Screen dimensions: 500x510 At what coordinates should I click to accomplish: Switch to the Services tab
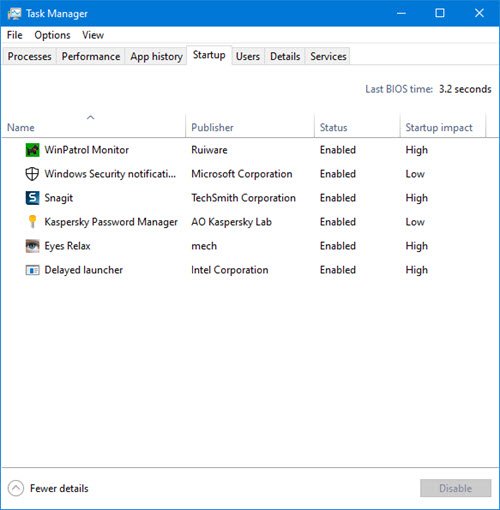(x=328, y=56)
